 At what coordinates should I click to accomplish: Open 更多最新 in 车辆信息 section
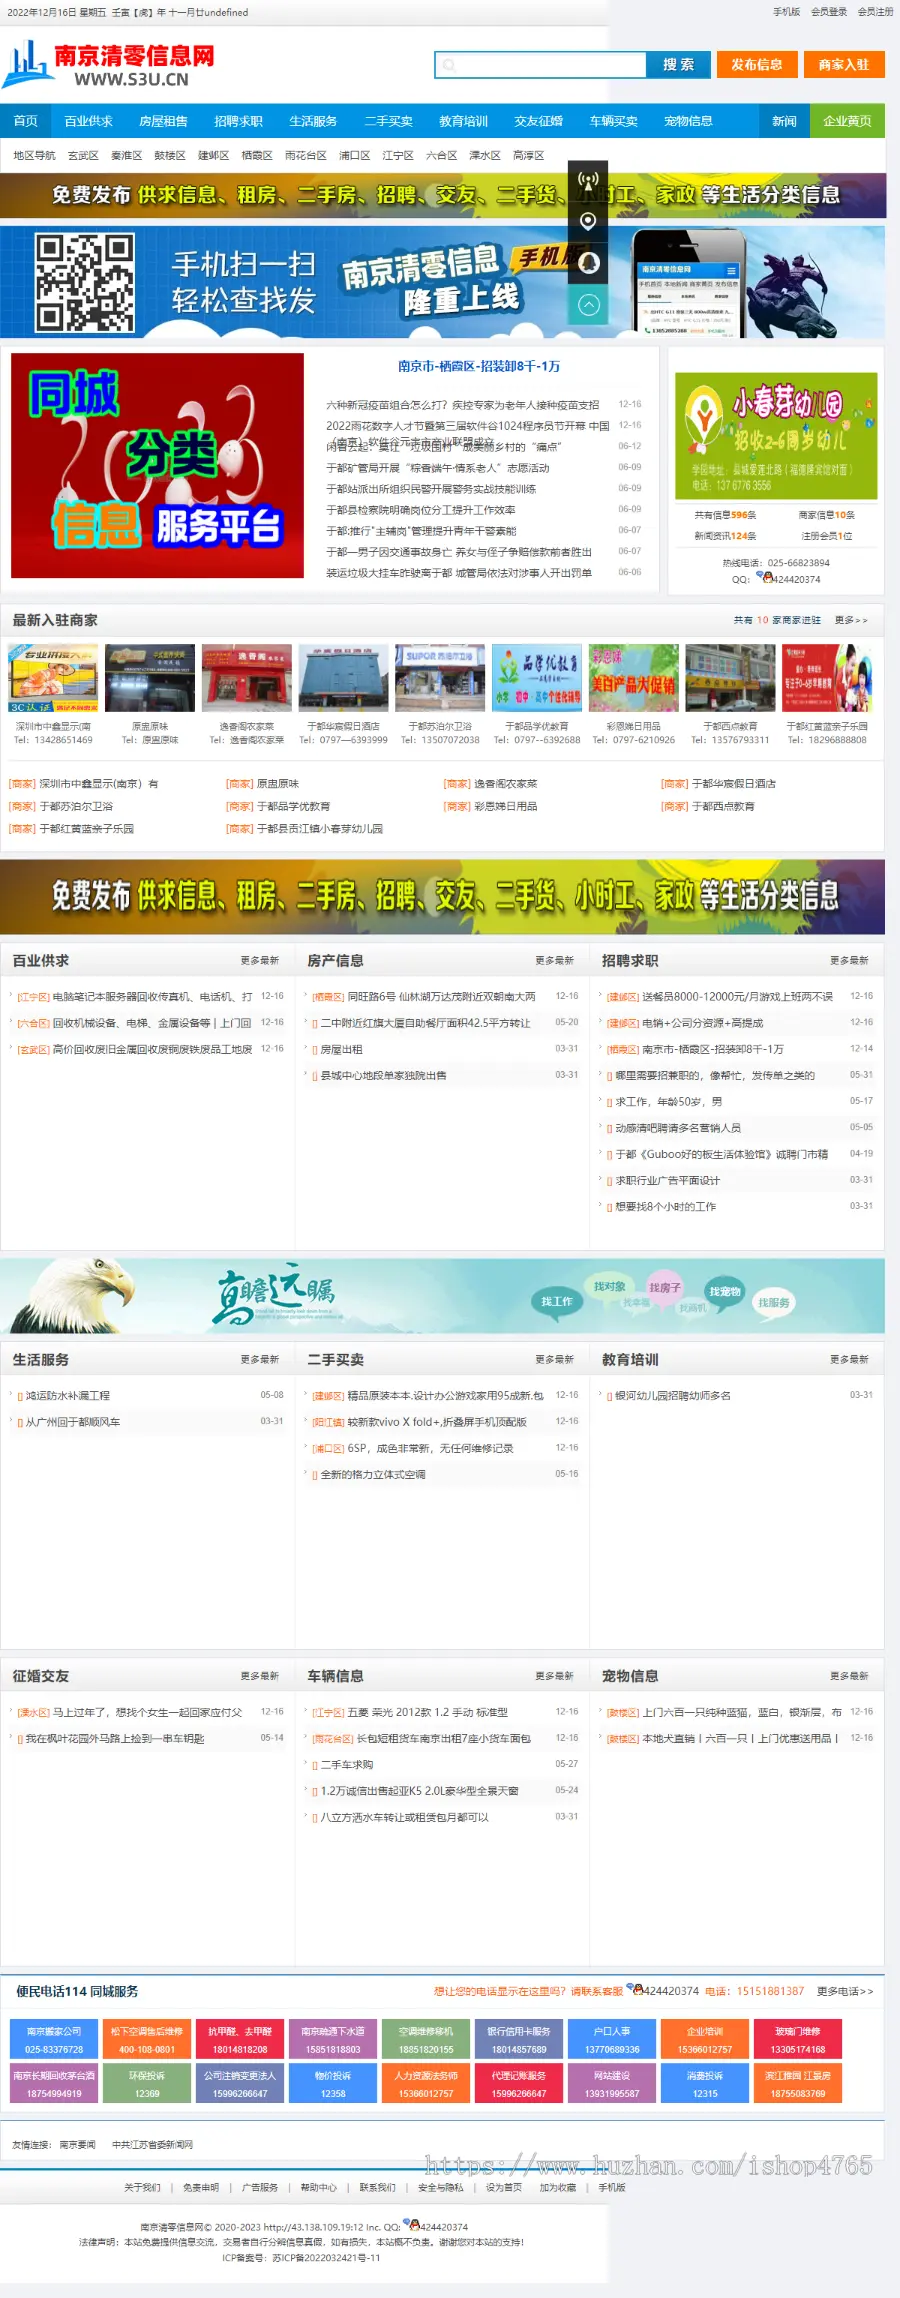pyautogui.click(x=555, y=1675)
